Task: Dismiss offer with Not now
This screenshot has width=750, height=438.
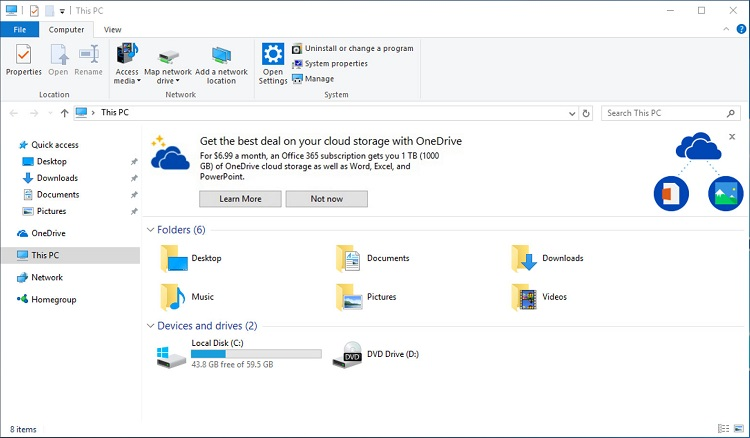Action: [x=327, y=199]
